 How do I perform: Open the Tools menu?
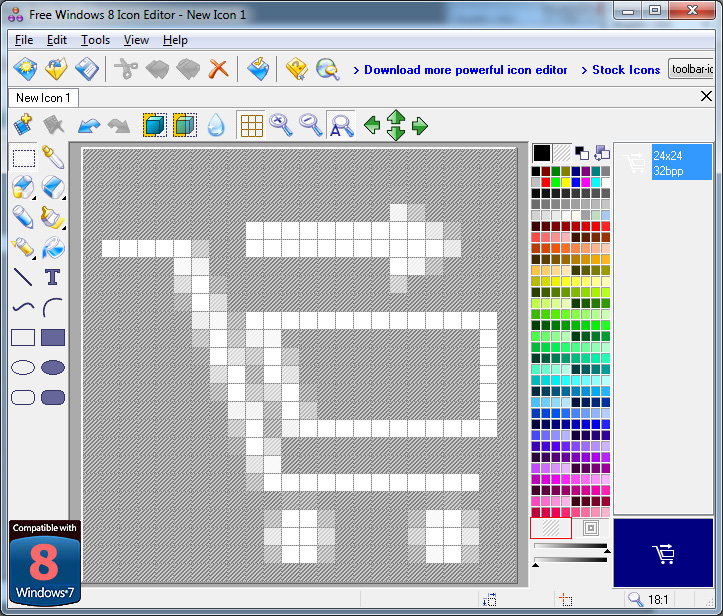point(95,40)
